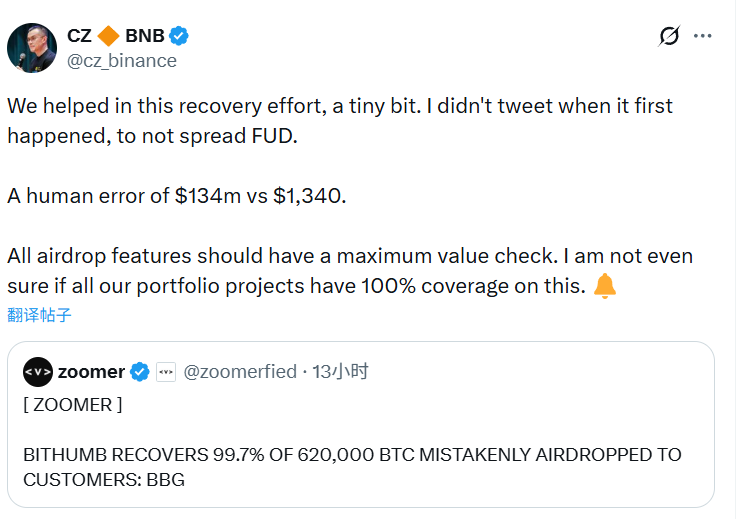
Task: Click the small affiliate badge beside zoomer
Action: [166, 372]
